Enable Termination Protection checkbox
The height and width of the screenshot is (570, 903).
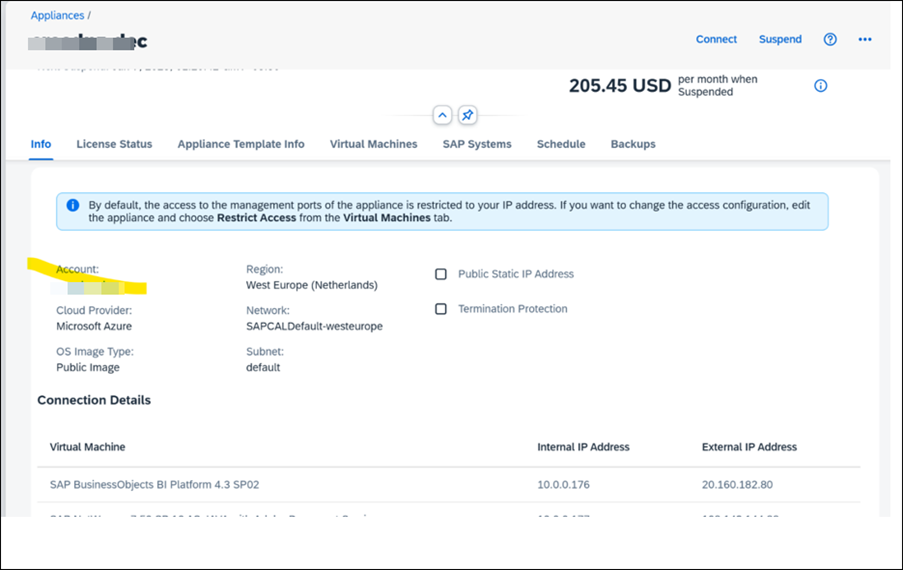tap(441, 309)
